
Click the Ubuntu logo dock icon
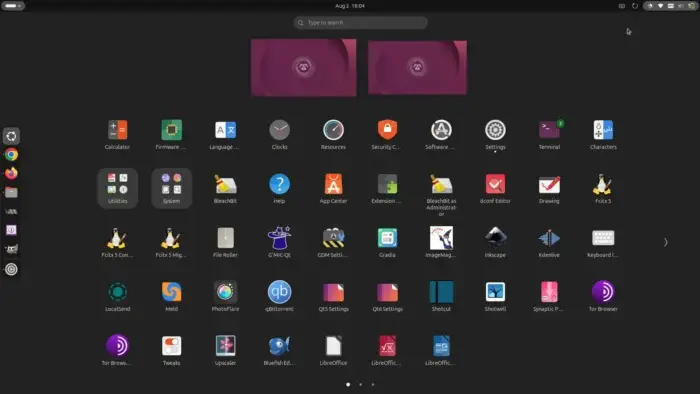click(x=11, y=136)
